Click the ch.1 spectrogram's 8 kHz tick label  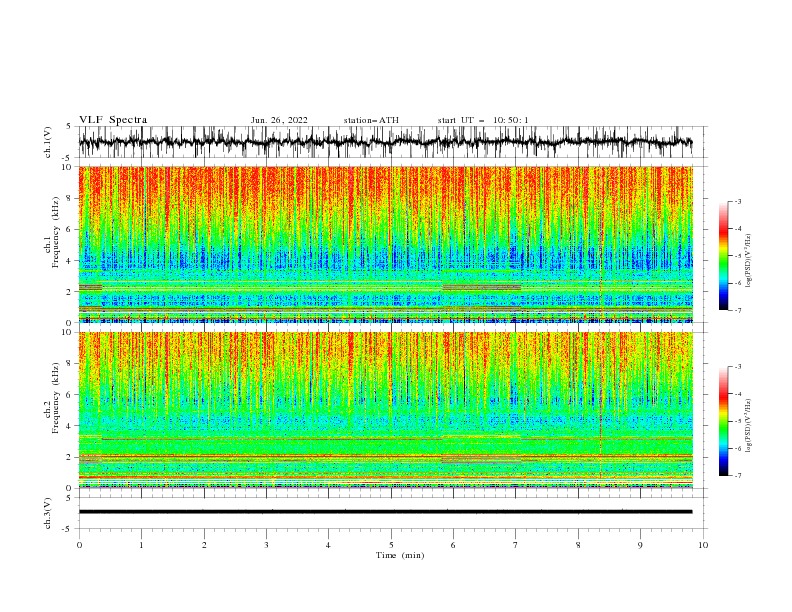pos(69,198)
